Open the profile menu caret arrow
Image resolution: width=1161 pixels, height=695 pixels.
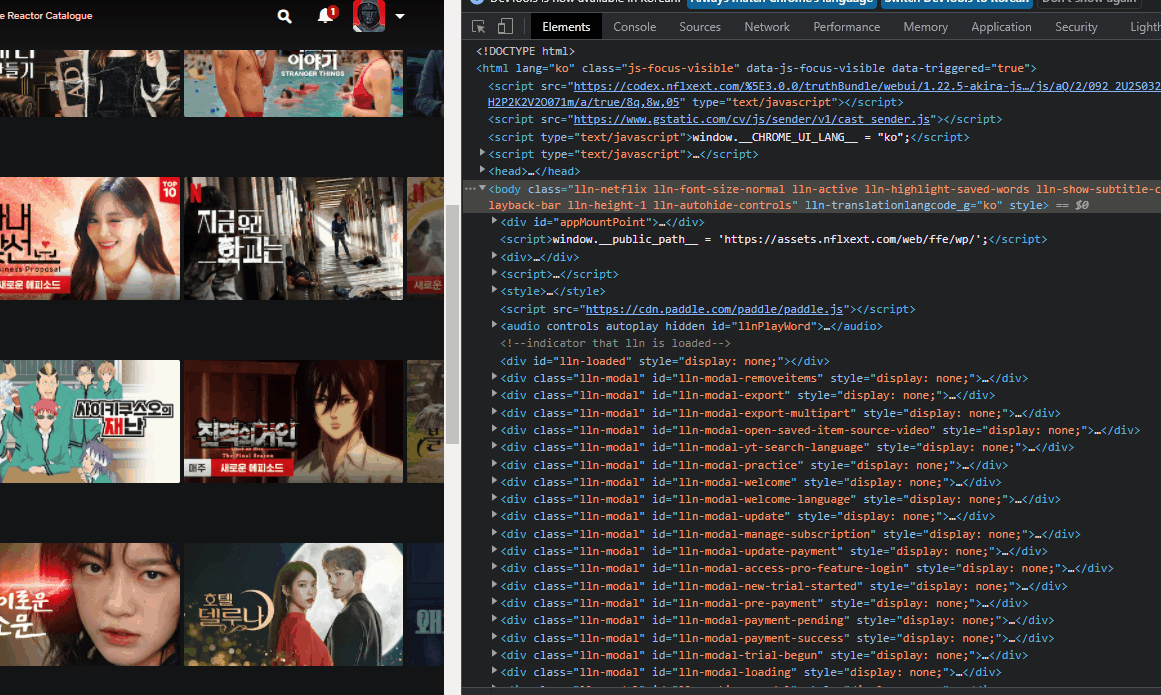click(x=400, y=16)
